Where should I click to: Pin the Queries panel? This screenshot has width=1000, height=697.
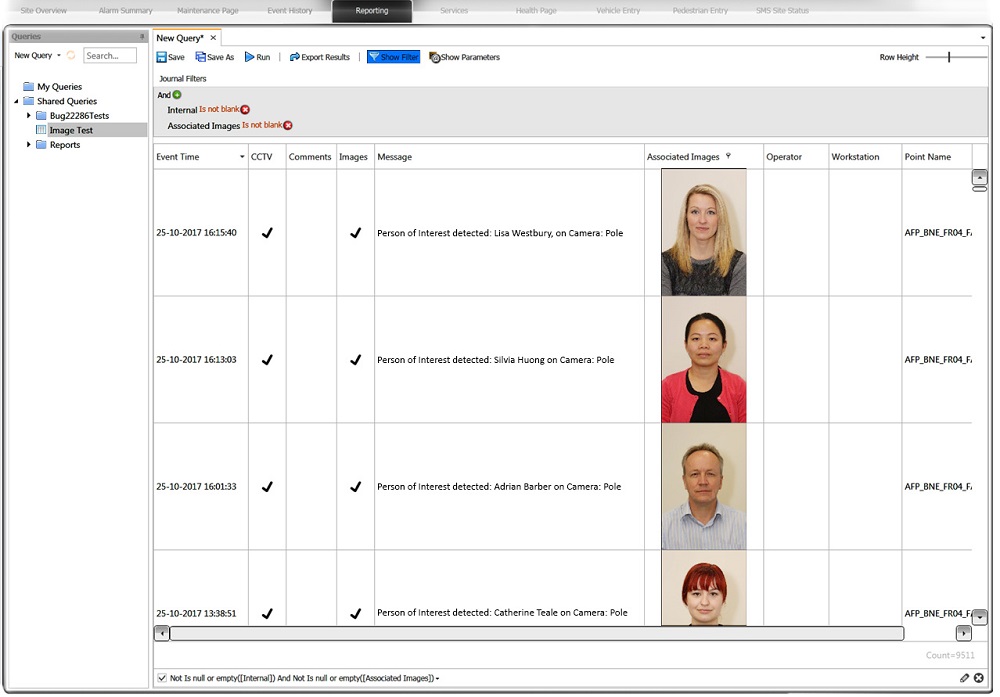pos(142,36)
